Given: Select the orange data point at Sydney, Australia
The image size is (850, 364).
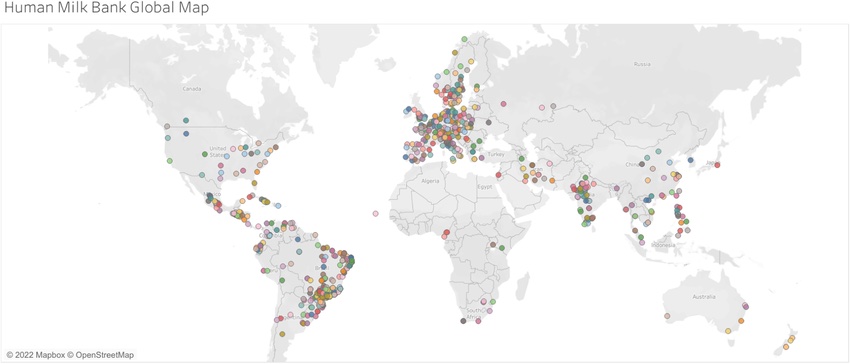Looking at the screenshot, I should pyautogui.click(x=741, y=321).
